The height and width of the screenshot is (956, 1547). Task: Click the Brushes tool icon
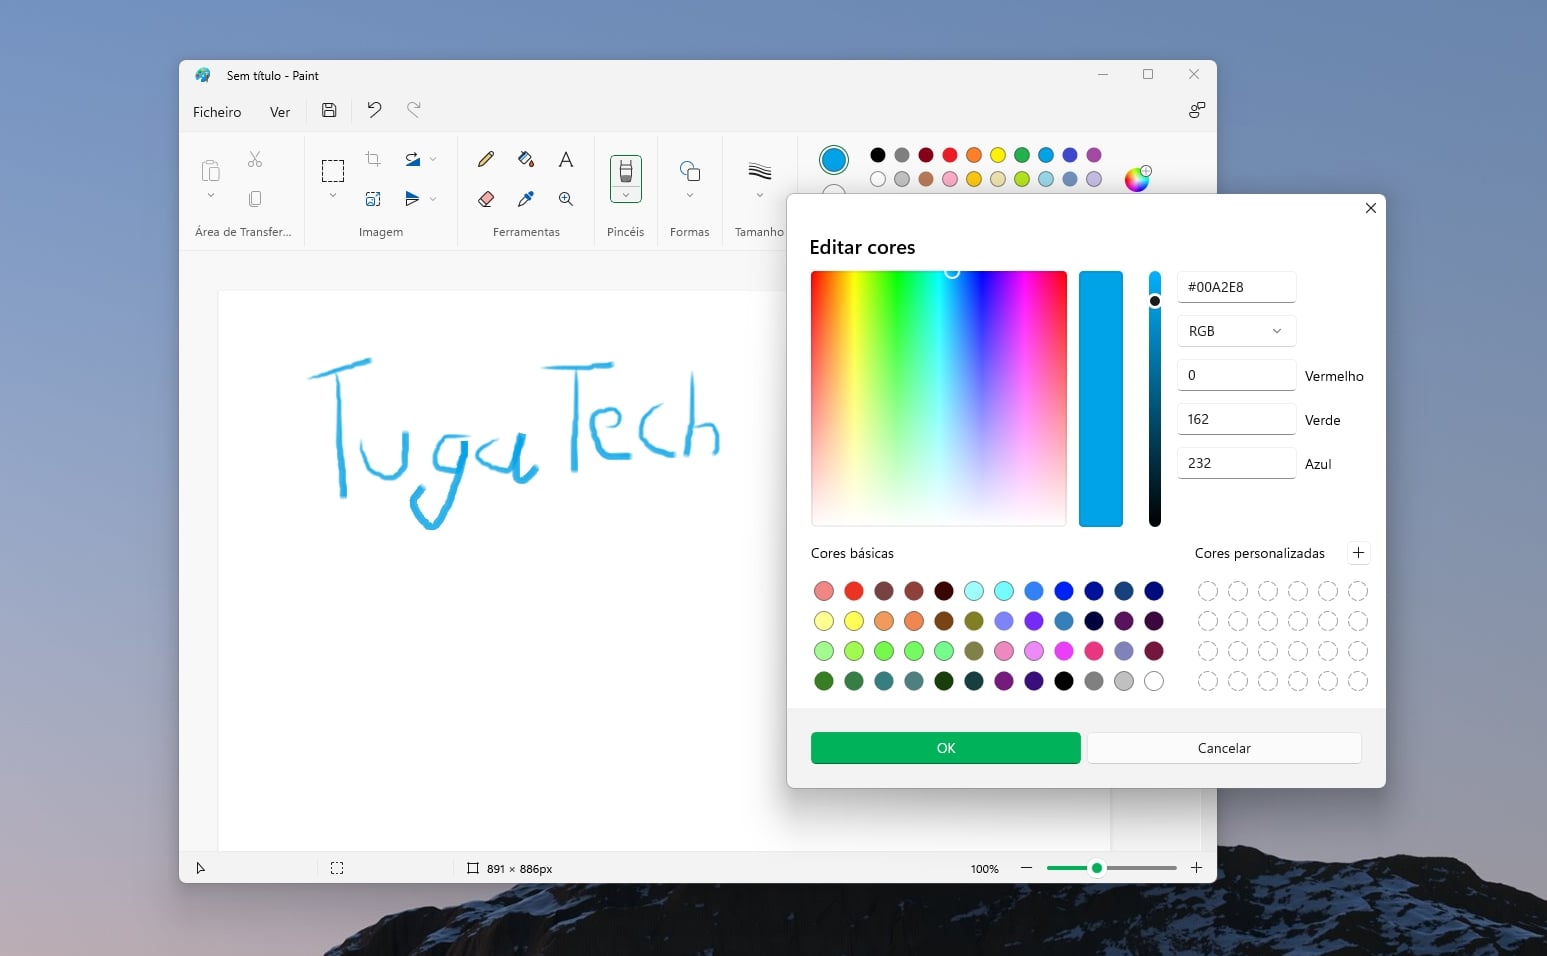pos(626,171)
